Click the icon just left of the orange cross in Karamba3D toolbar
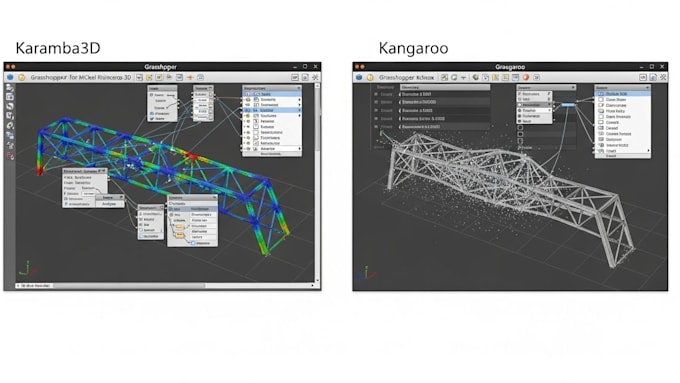The height and width of the screenshot is (383, 680). click(x=179, y=77)
